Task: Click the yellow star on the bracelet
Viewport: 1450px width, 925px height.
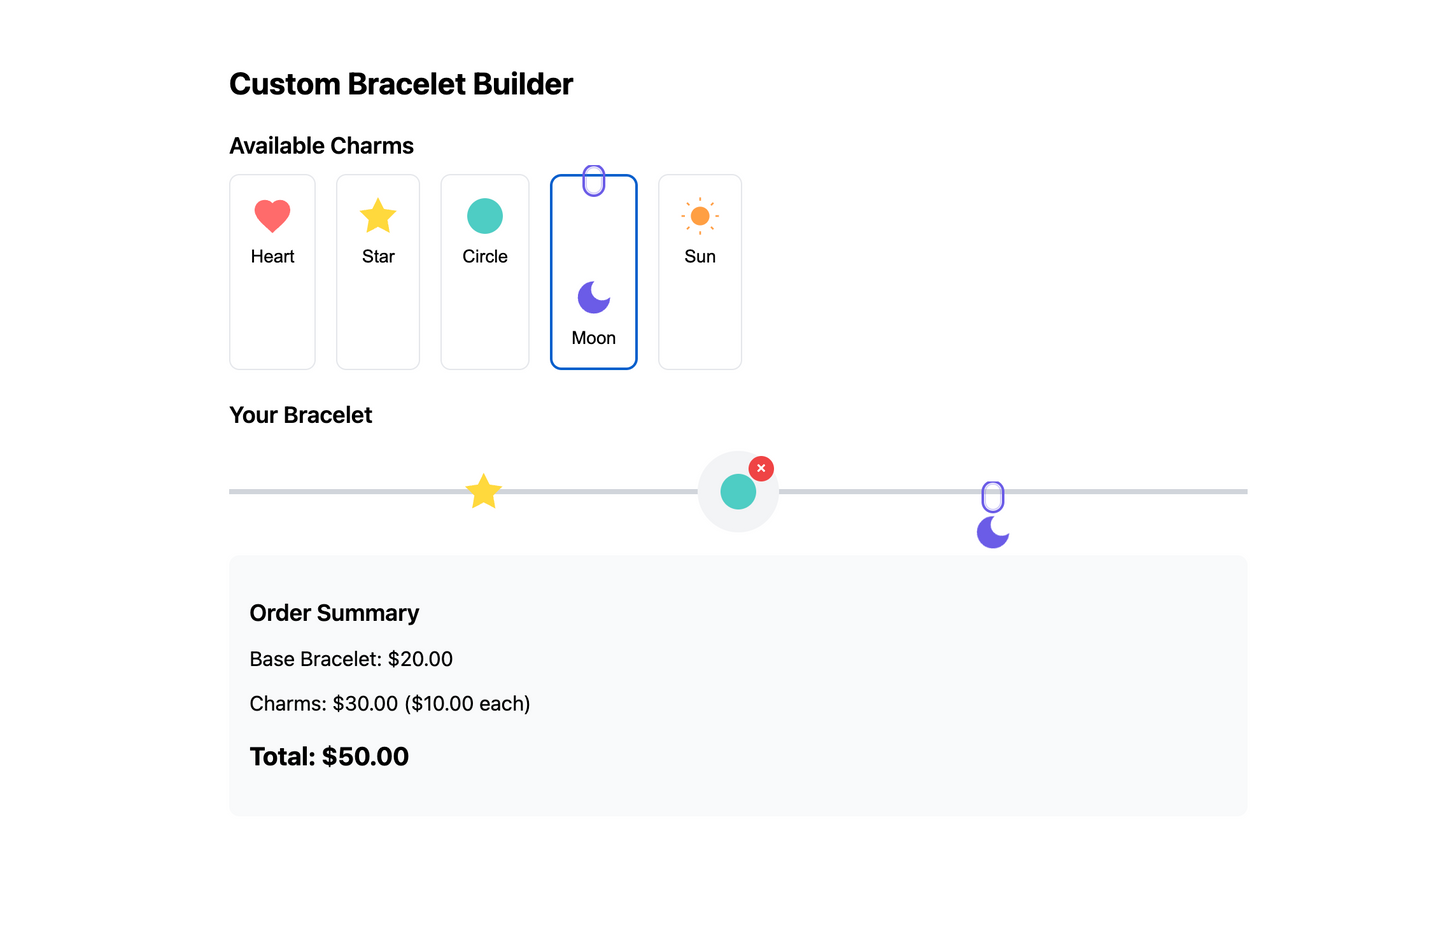Action: (484, 491)
